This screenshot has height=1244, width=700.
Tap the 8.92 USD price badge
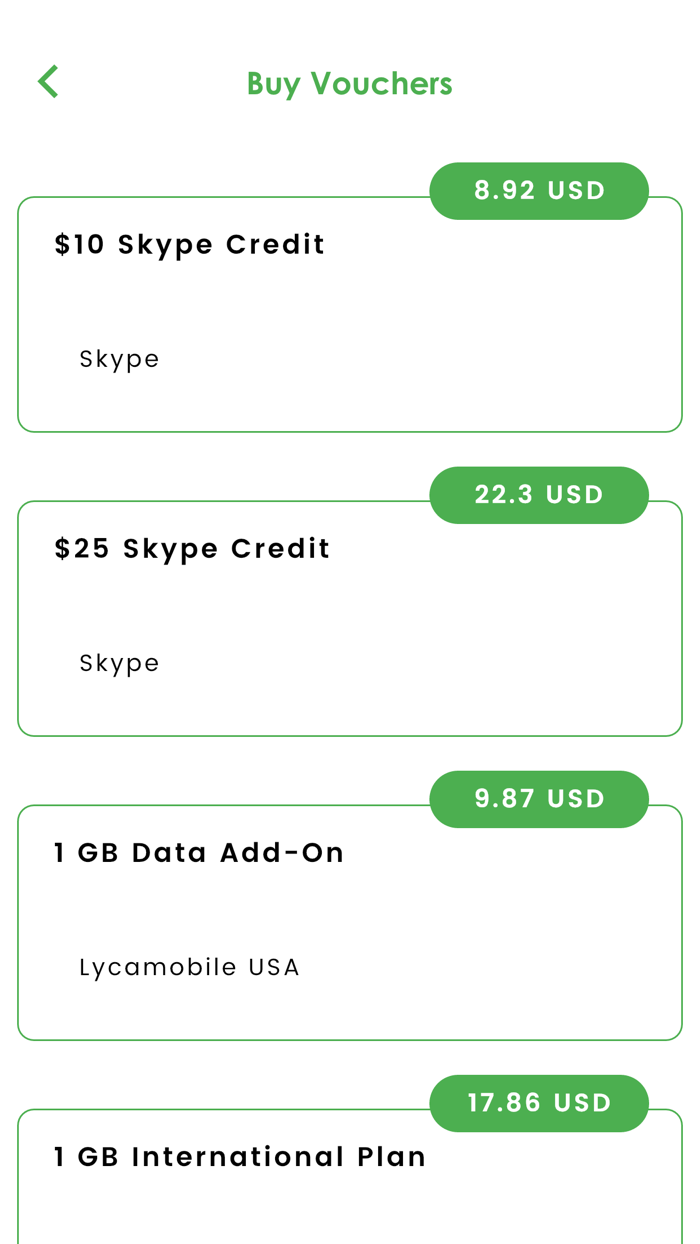click(x=539, y=190)
